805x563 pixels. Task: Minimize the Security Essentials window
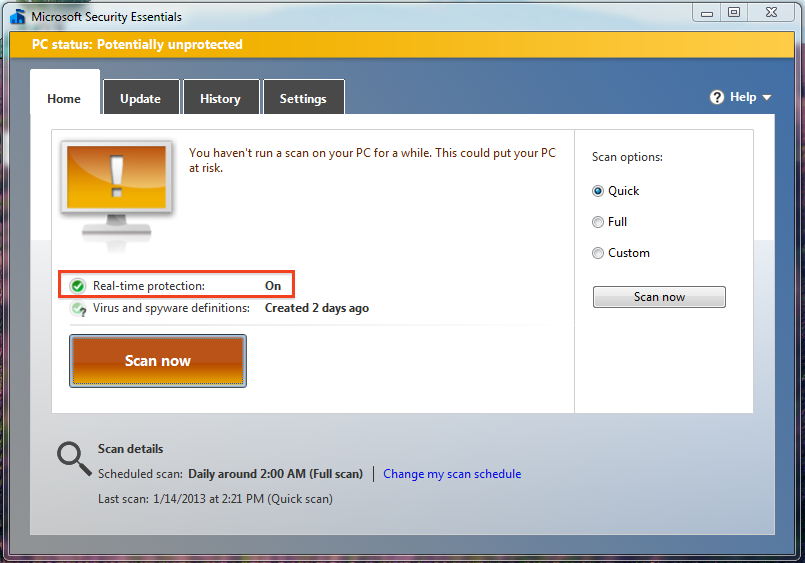[x=707, y=13]
